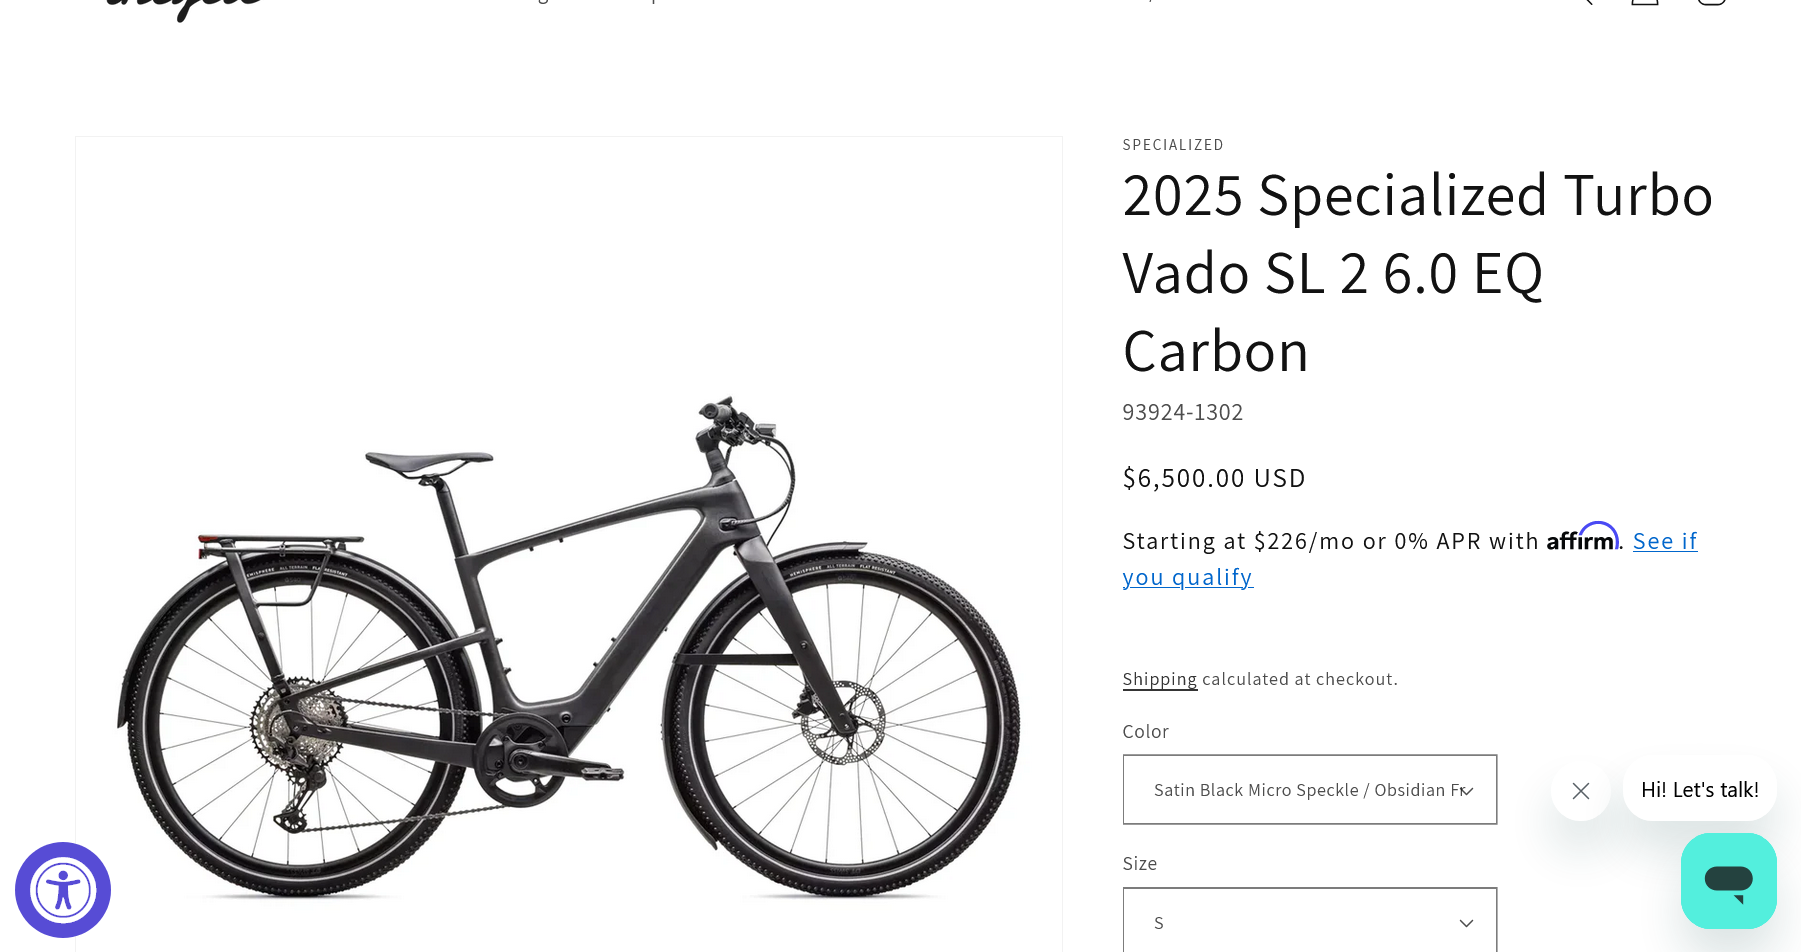Click the "Size" field label
This screenshot has width=1801, height=952.
1139,864
